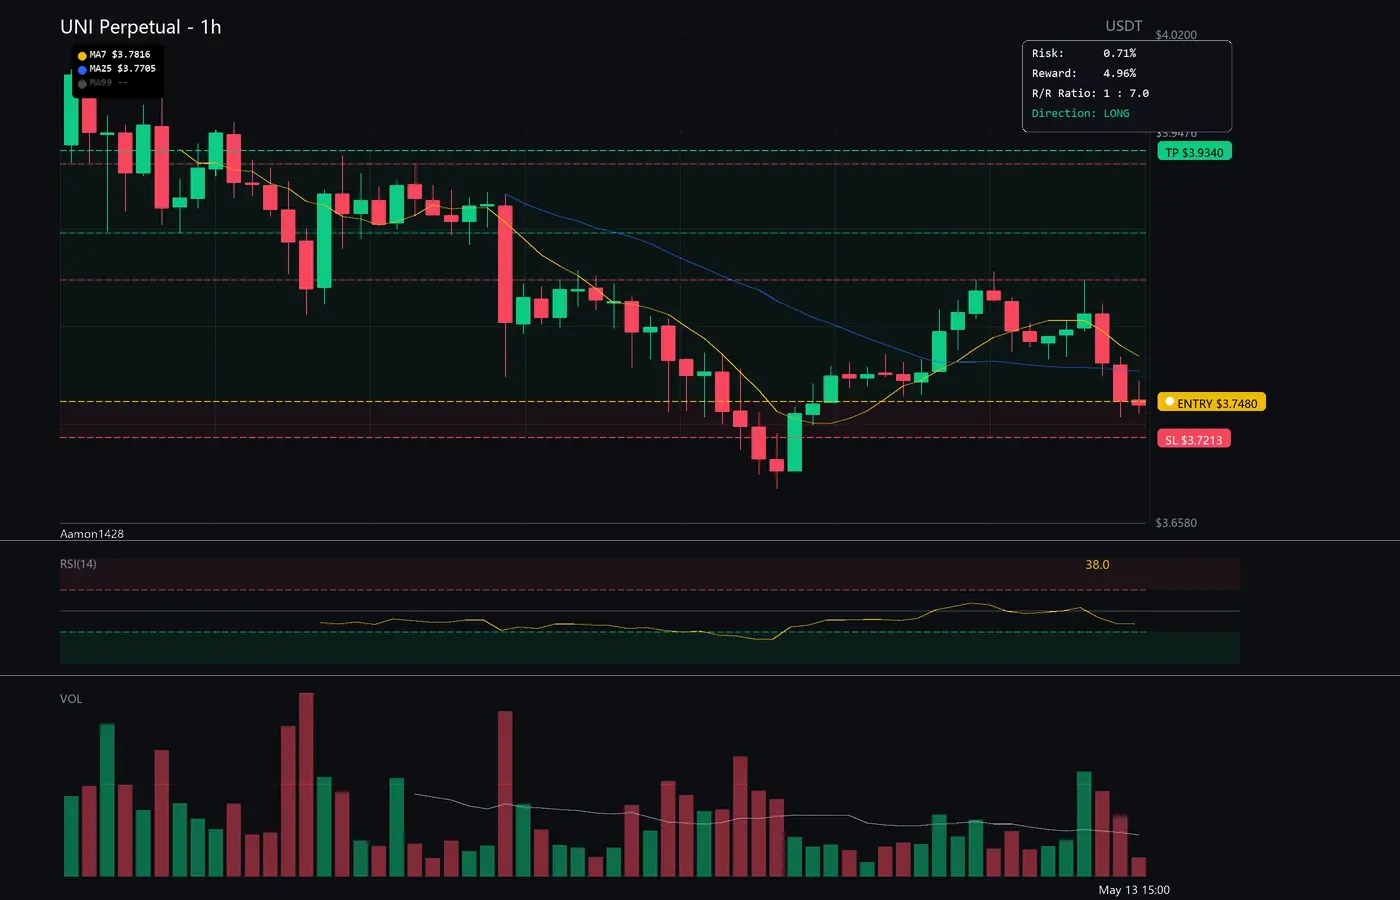This screenshot has width=1400, height=900.
Task: Click the R/R Ratio 1 : 7.0 row
Action: [1091, 93]
